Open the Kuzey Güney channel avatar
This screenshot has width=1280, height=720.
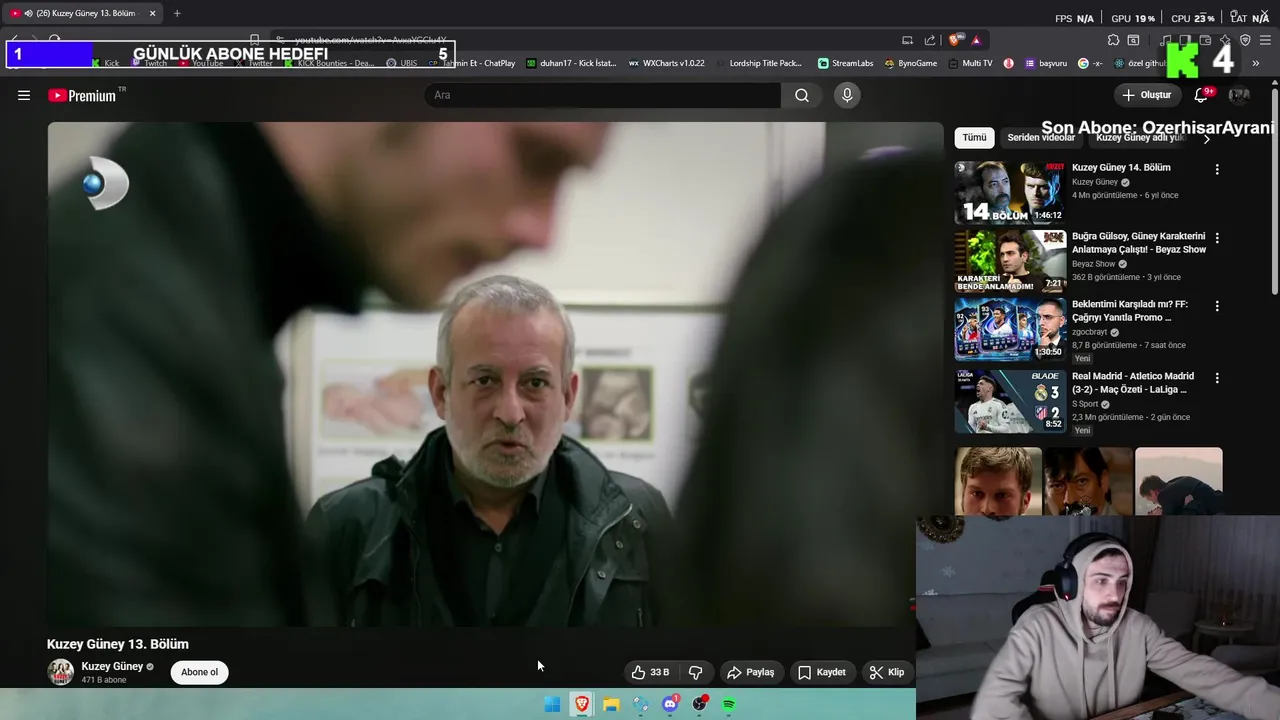click(x=61, y=672)
